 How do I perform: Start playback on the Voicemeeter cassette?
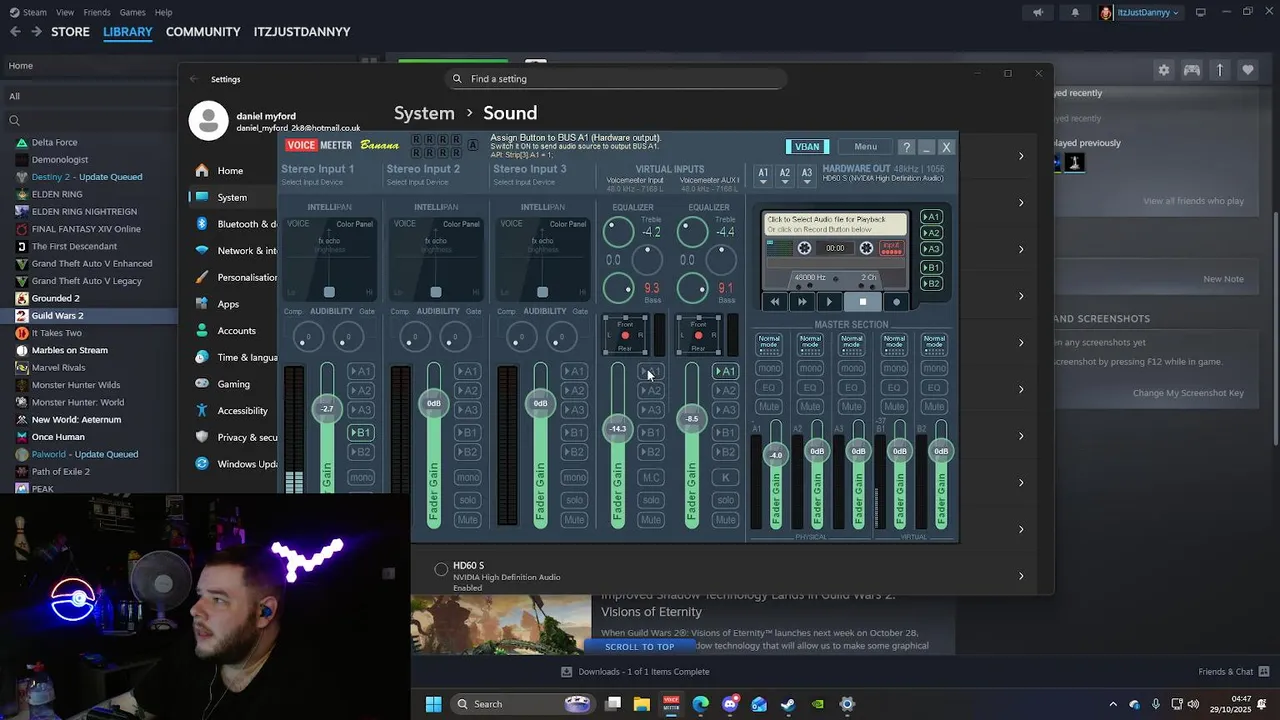pyautogui.click(x=829, y=301)
